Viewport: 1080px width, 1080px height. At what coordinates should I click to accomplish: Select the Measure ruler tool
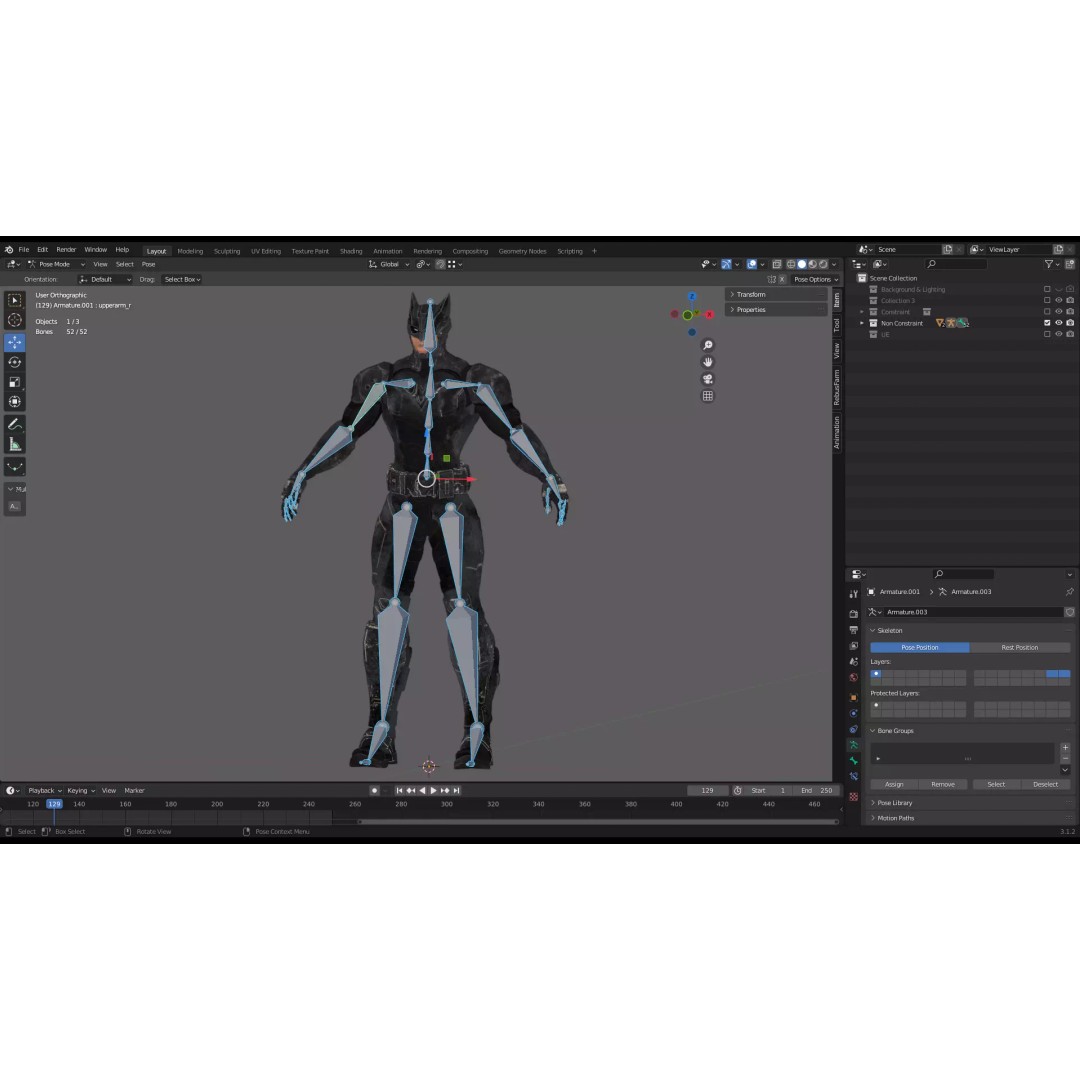(14, 444)
